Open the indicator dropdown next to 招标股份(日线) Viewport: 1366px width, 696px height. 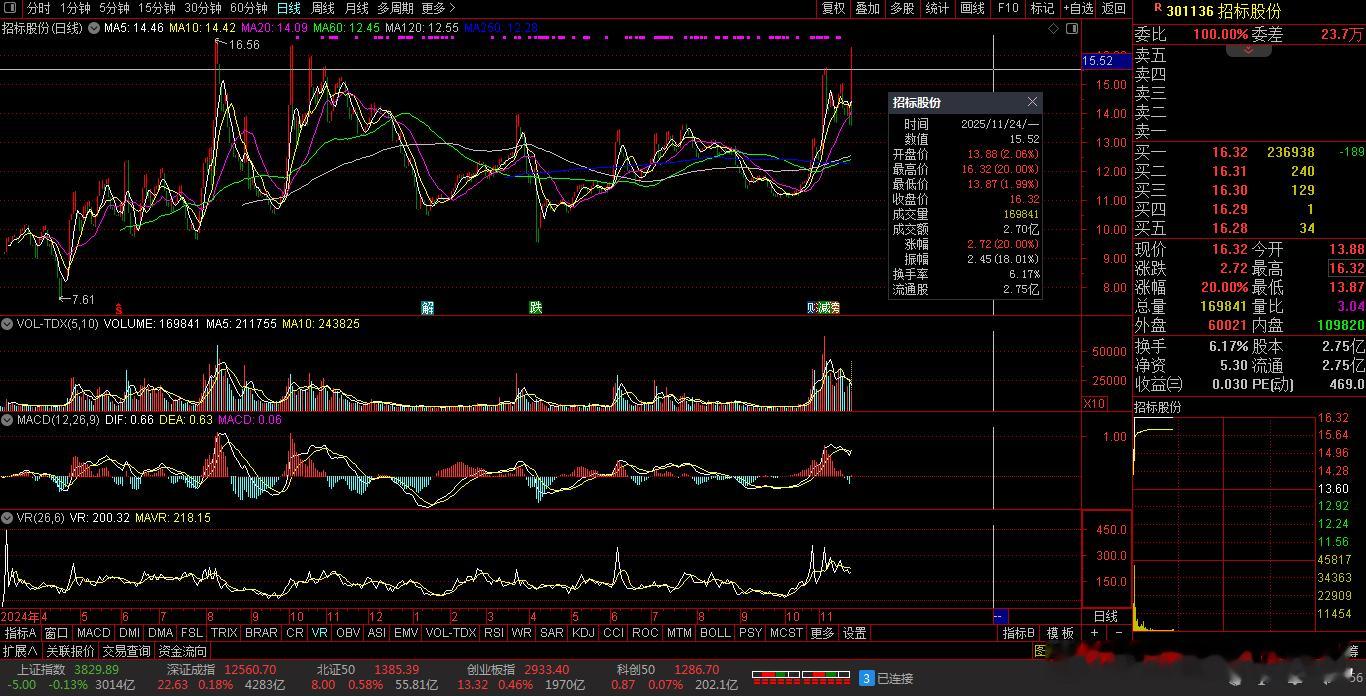pyautogui.click(x=95, y=29)
